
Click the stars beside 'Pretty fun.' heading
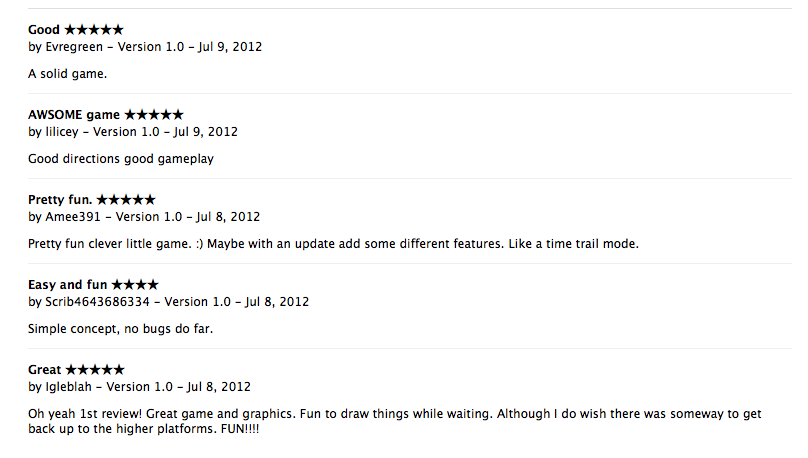pyautogui.click(x=126, y=199)
